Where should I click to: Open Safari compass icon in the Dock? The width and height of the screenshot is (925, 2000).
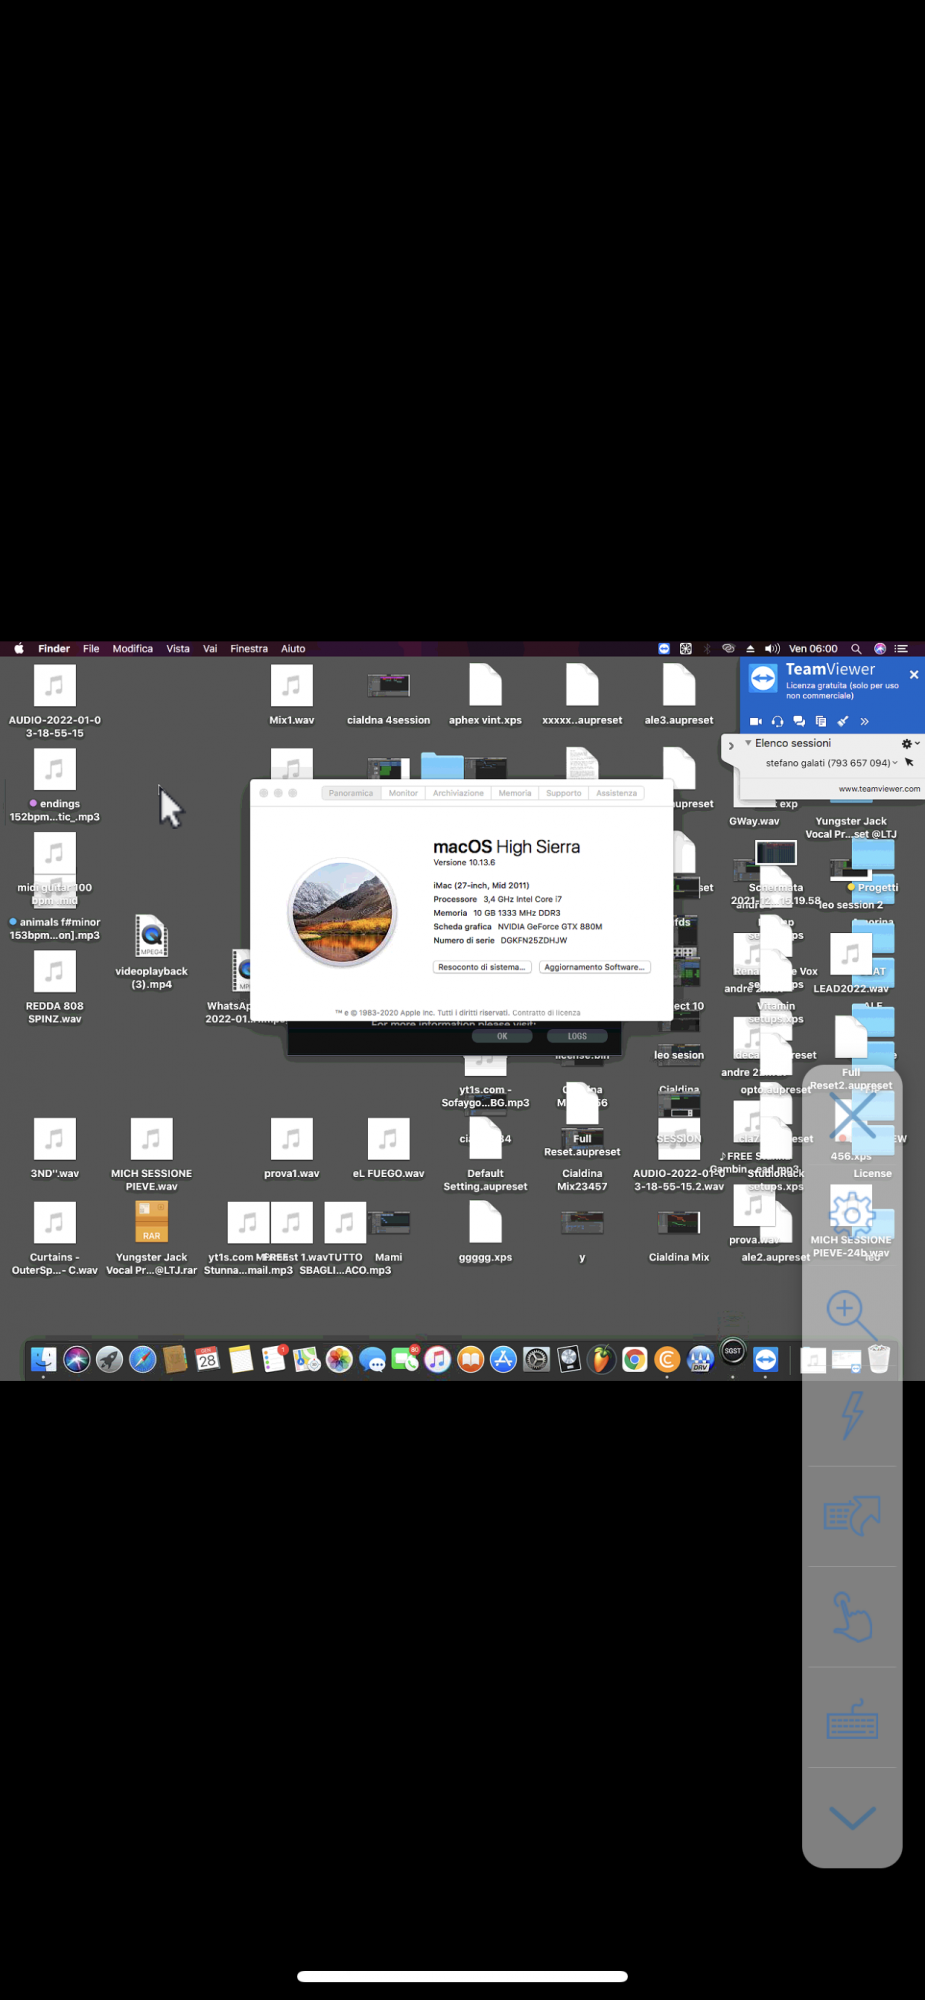point(142,1359)
